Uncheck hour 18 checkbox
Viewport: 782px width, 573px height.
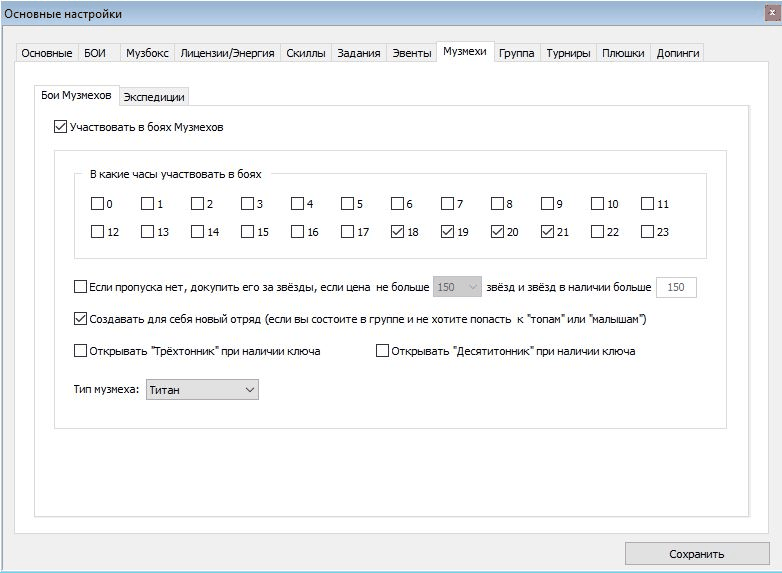coord(397,231)
